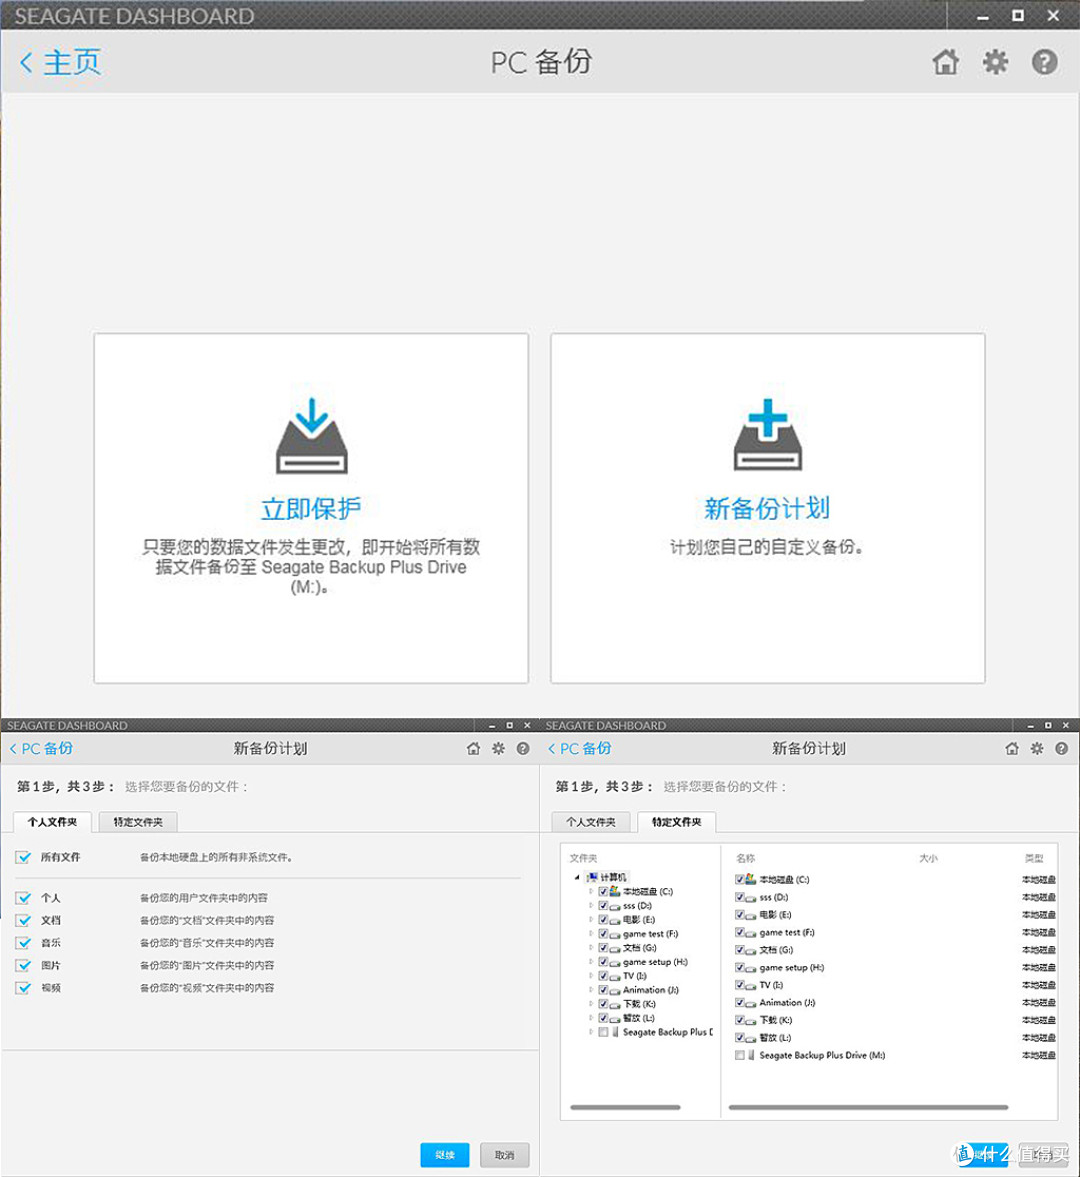Image resolution: width=1080 pixels, height=1177 pixels.
Task: Uncheck 文档 (G:) checkbox in 名称 list
Action: pyautogui.click(x=740, y=950)
